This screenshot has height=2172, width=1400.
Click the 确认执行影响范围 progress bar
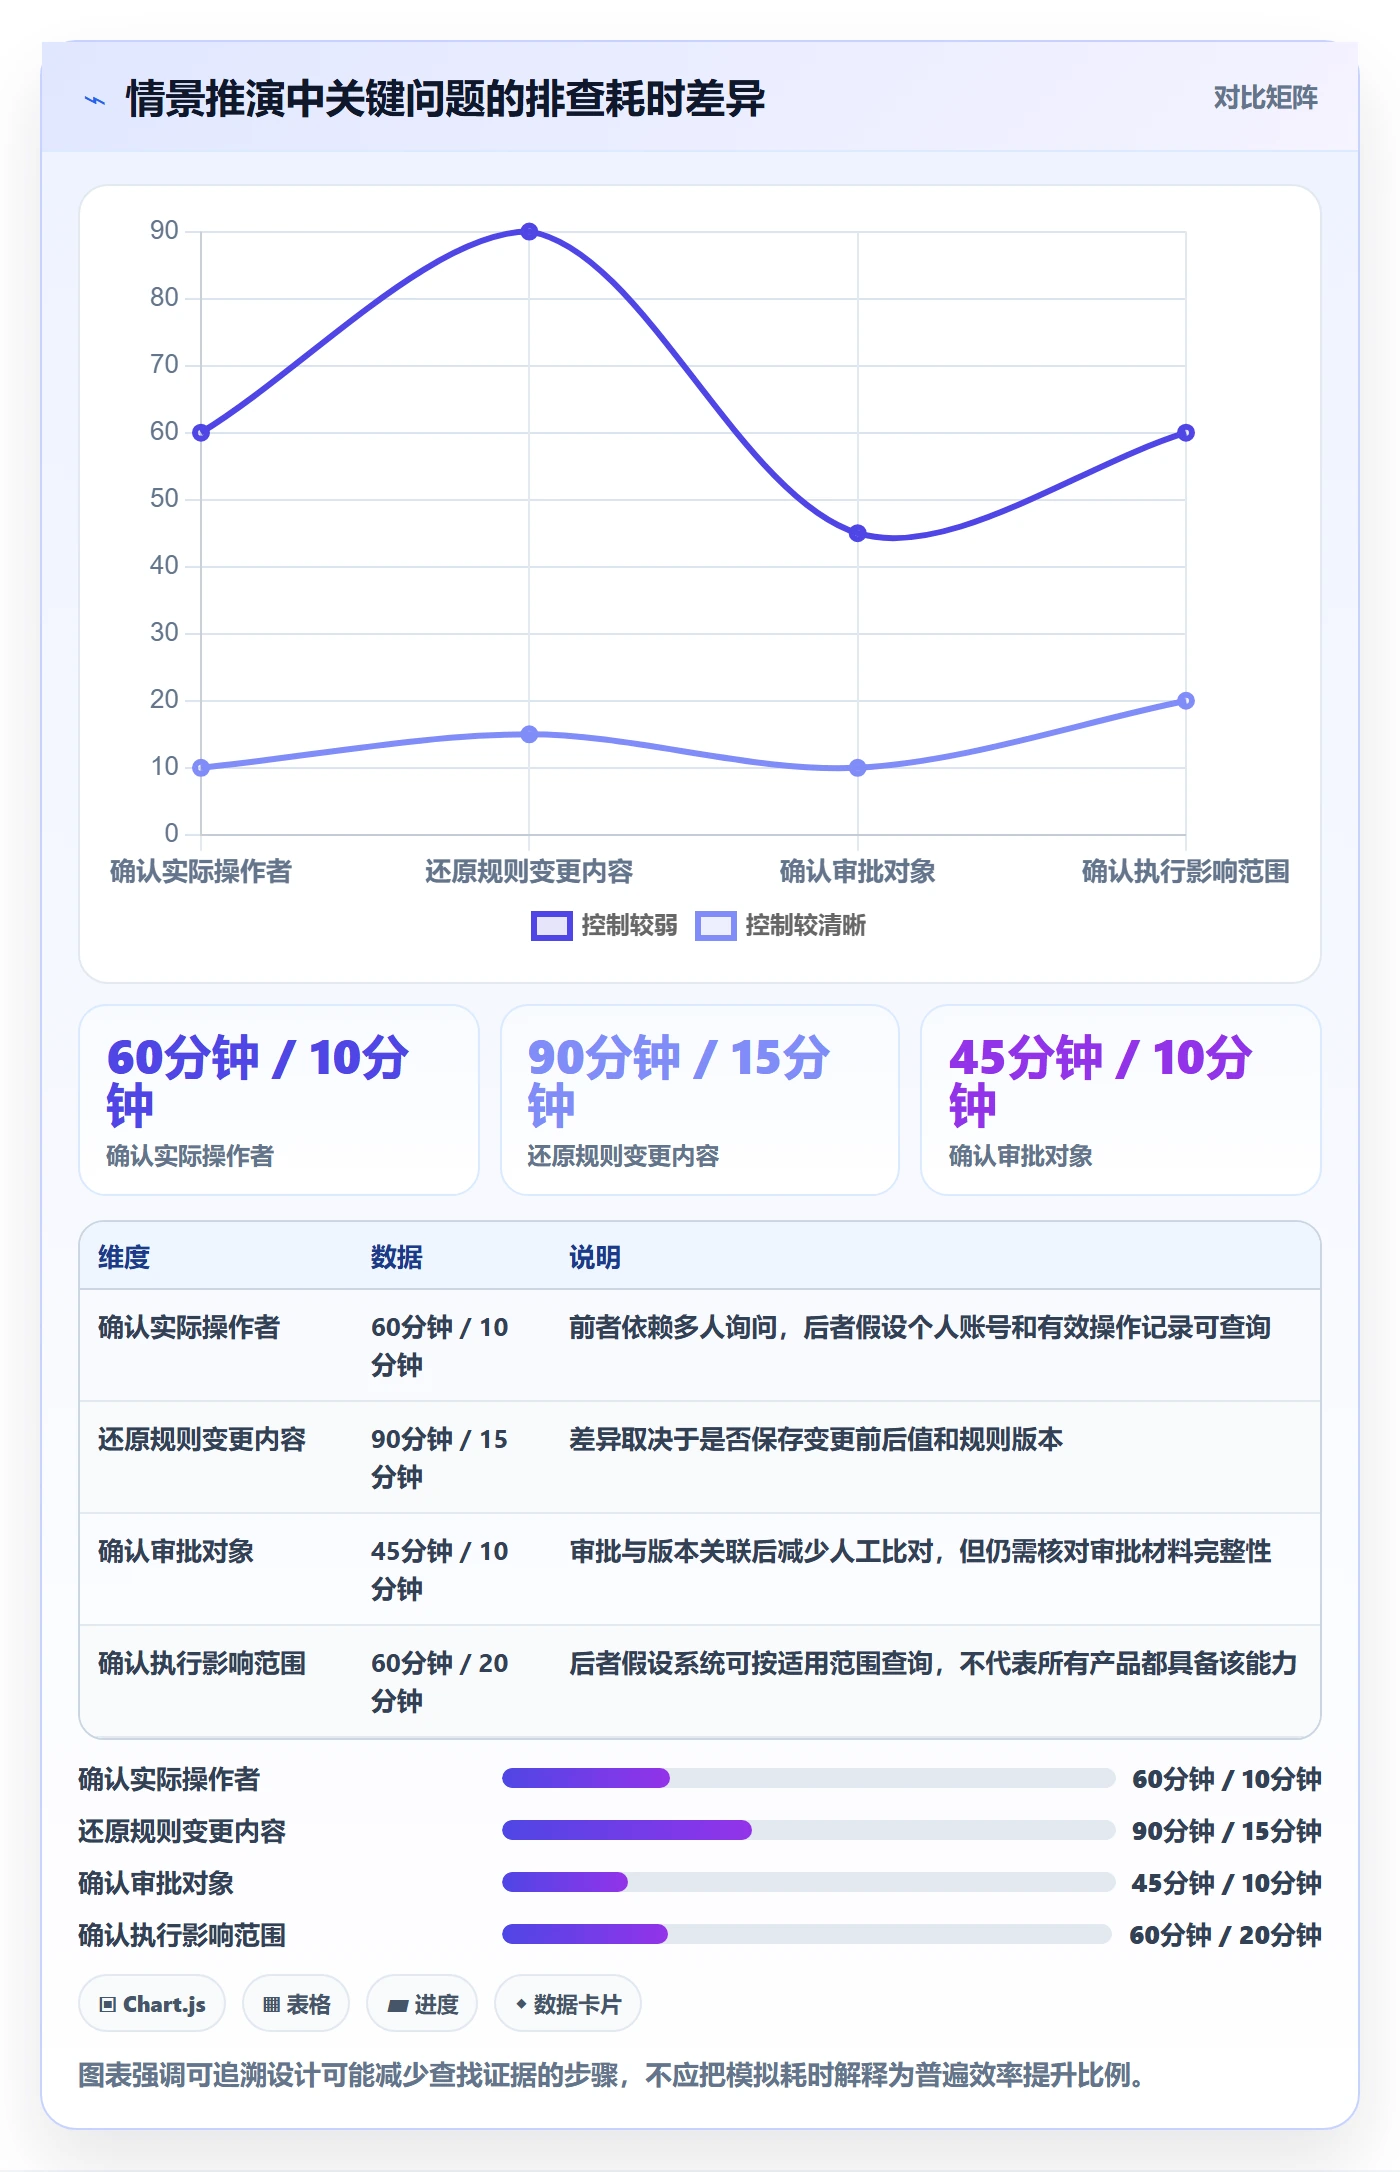[x=806, y=1934]
